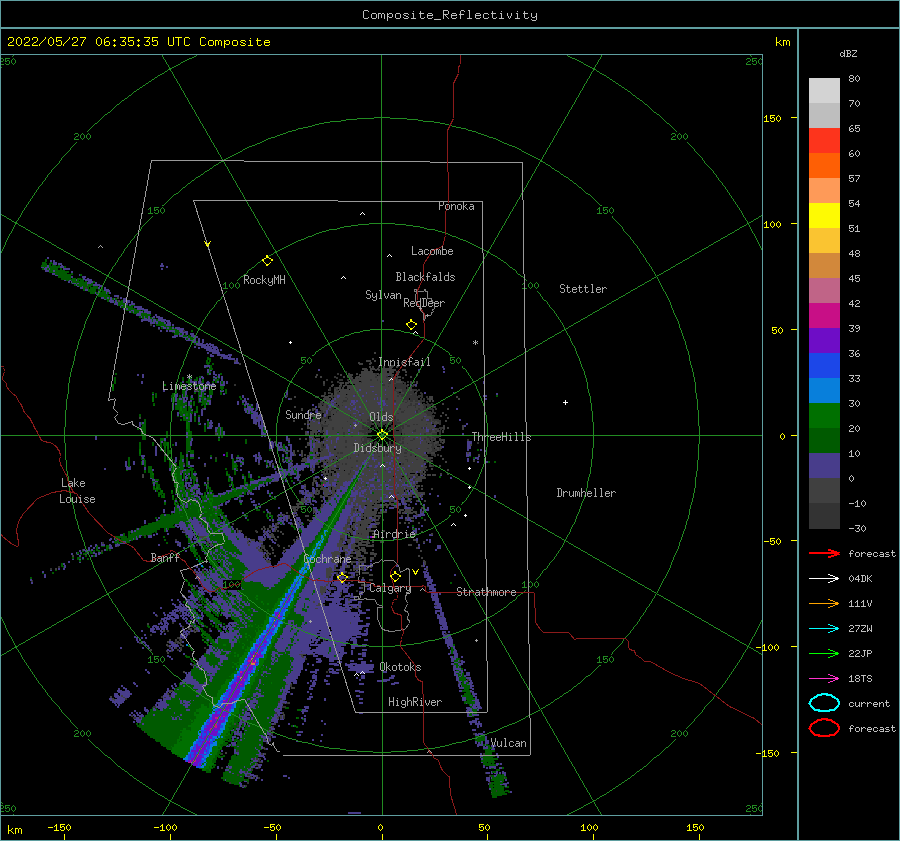900x841 pixels.
Task: Click the 65 dBZ red color swatch
Action: [824, 141]
